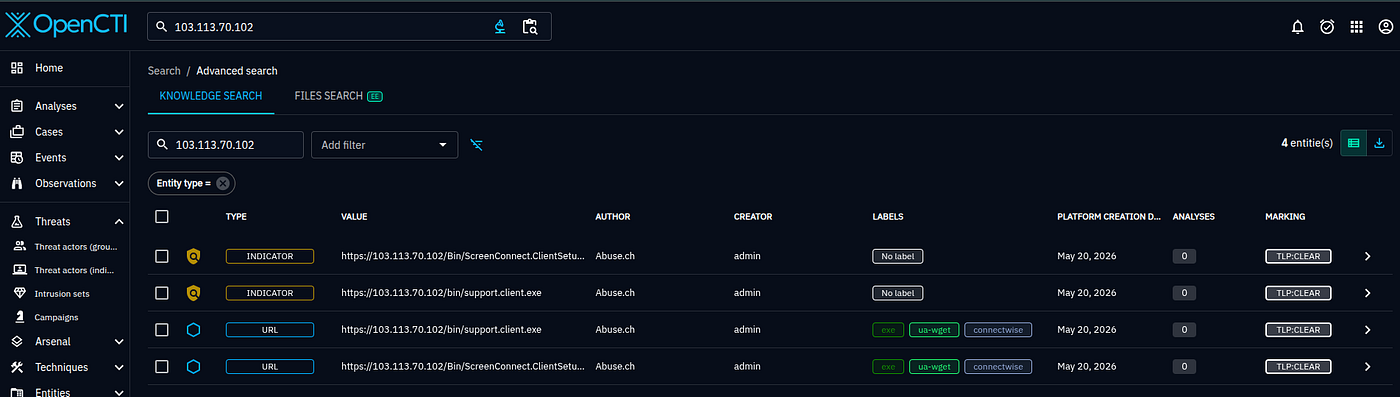Expand the Cases sidebar menu chevron

[x=119, y=132]
